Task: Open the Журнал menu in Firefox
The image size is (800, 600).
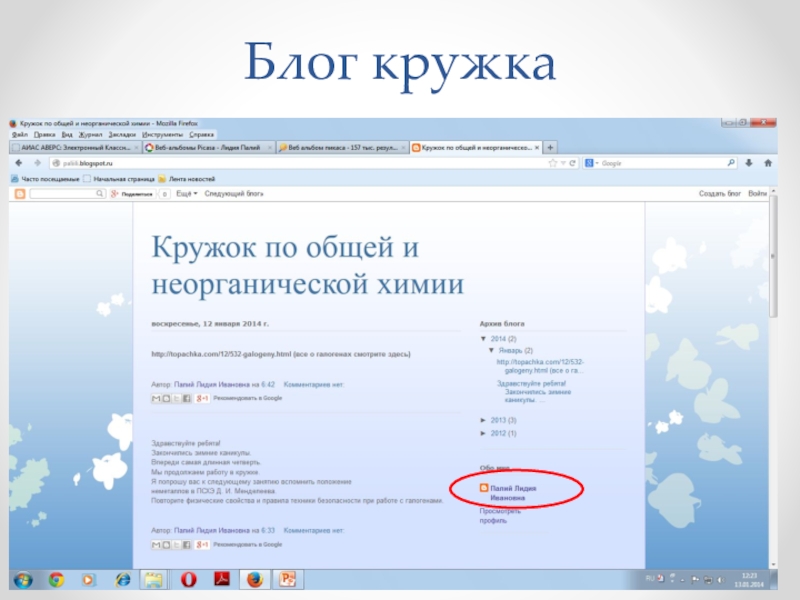Action: [90, 133]
